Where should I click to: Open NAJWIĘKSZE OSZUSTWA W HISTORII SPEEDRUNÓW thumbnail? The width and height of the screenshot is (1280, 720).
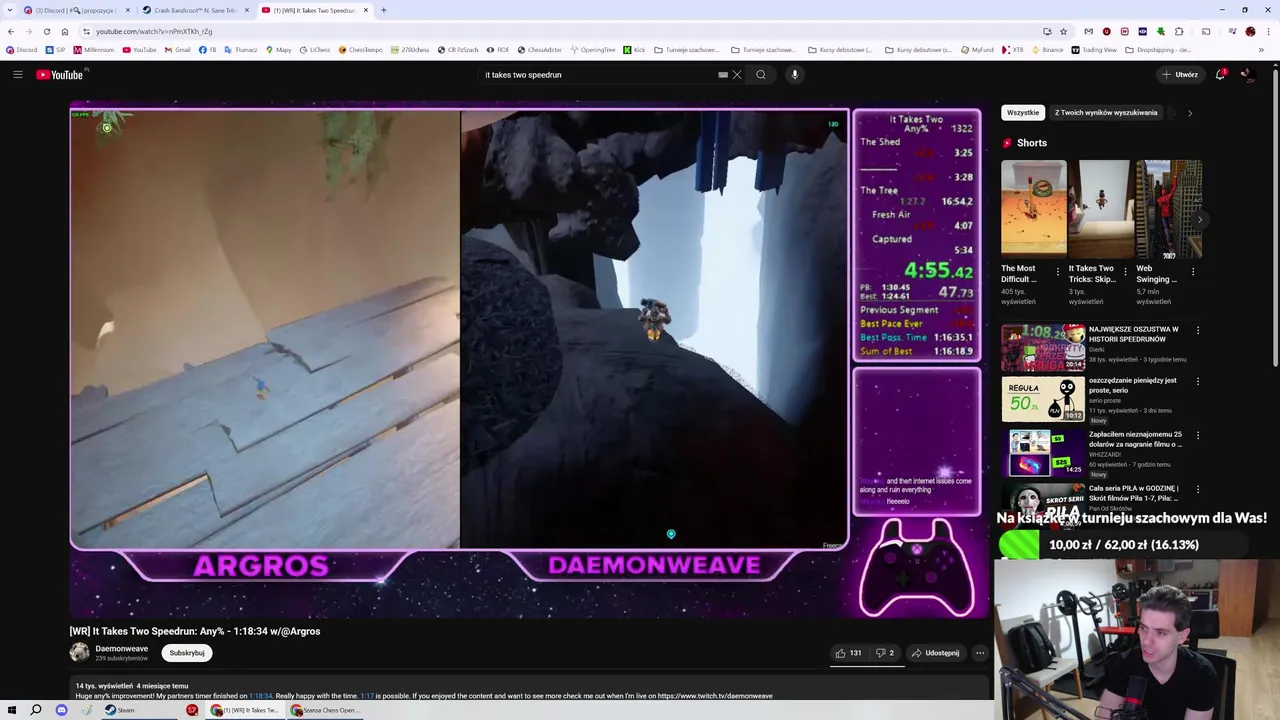point(1043,347)
